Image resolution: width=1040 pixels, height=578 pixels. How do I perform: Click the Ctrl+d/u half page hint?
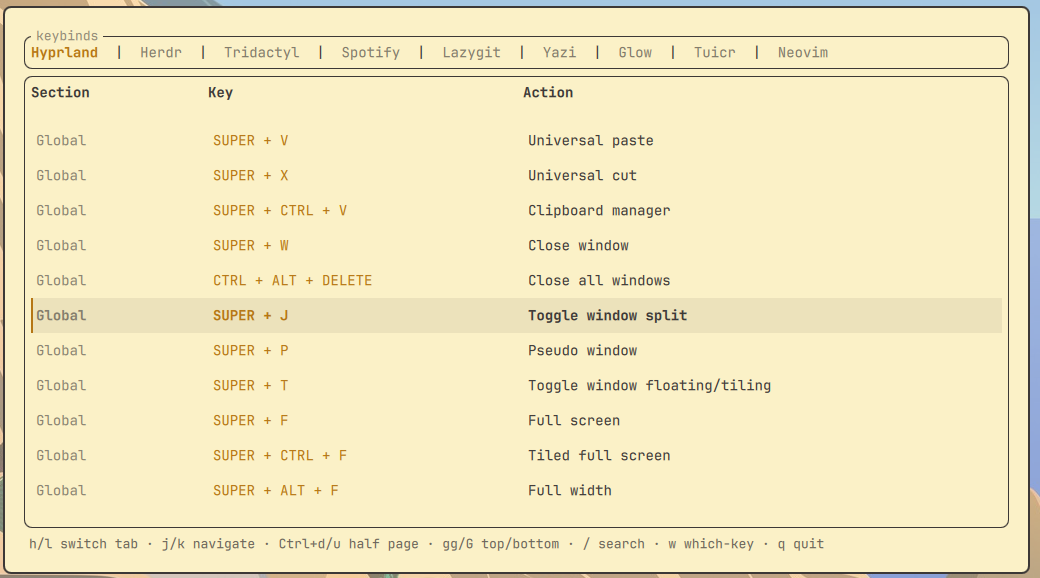tap(349, 544)
